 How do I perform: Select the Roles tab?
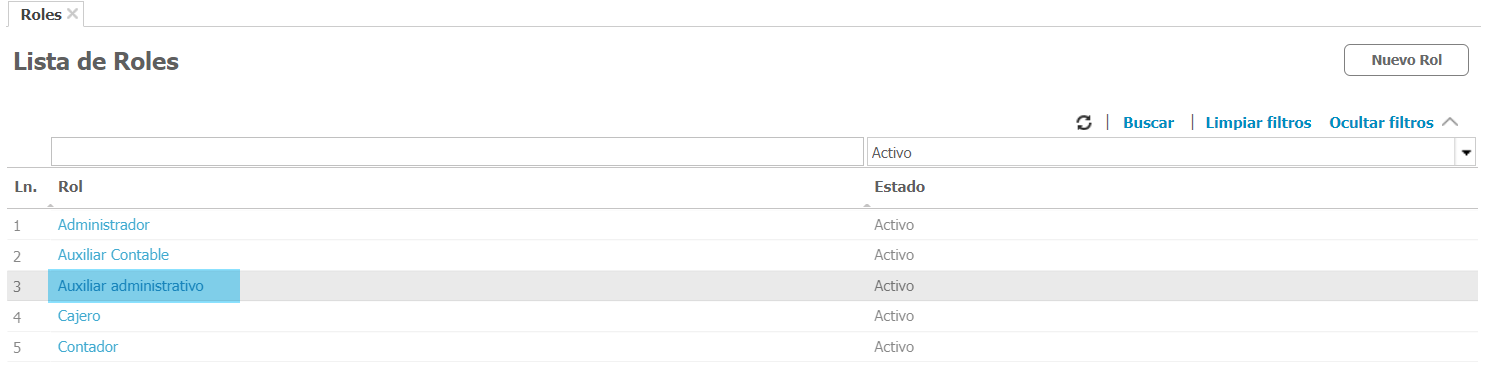pyautogui.click(x=41, y=15)
